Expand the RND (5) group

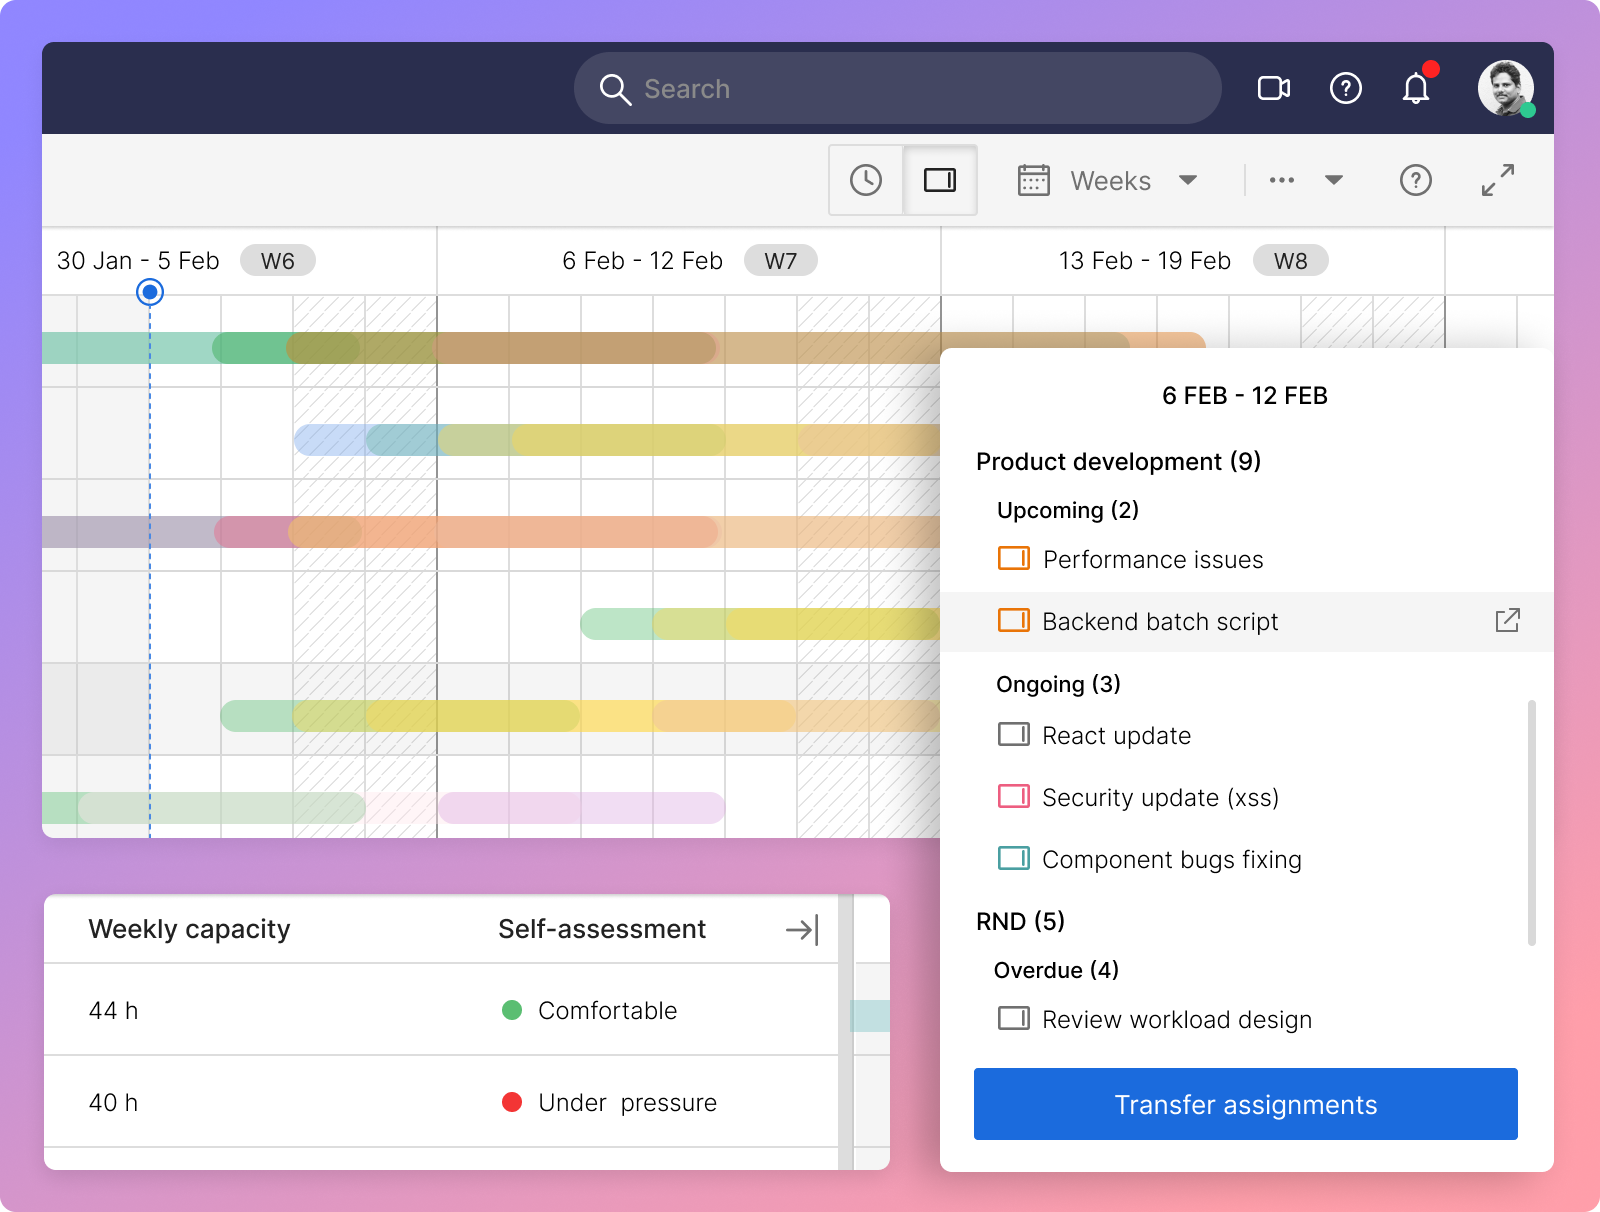pos(1020,921)
